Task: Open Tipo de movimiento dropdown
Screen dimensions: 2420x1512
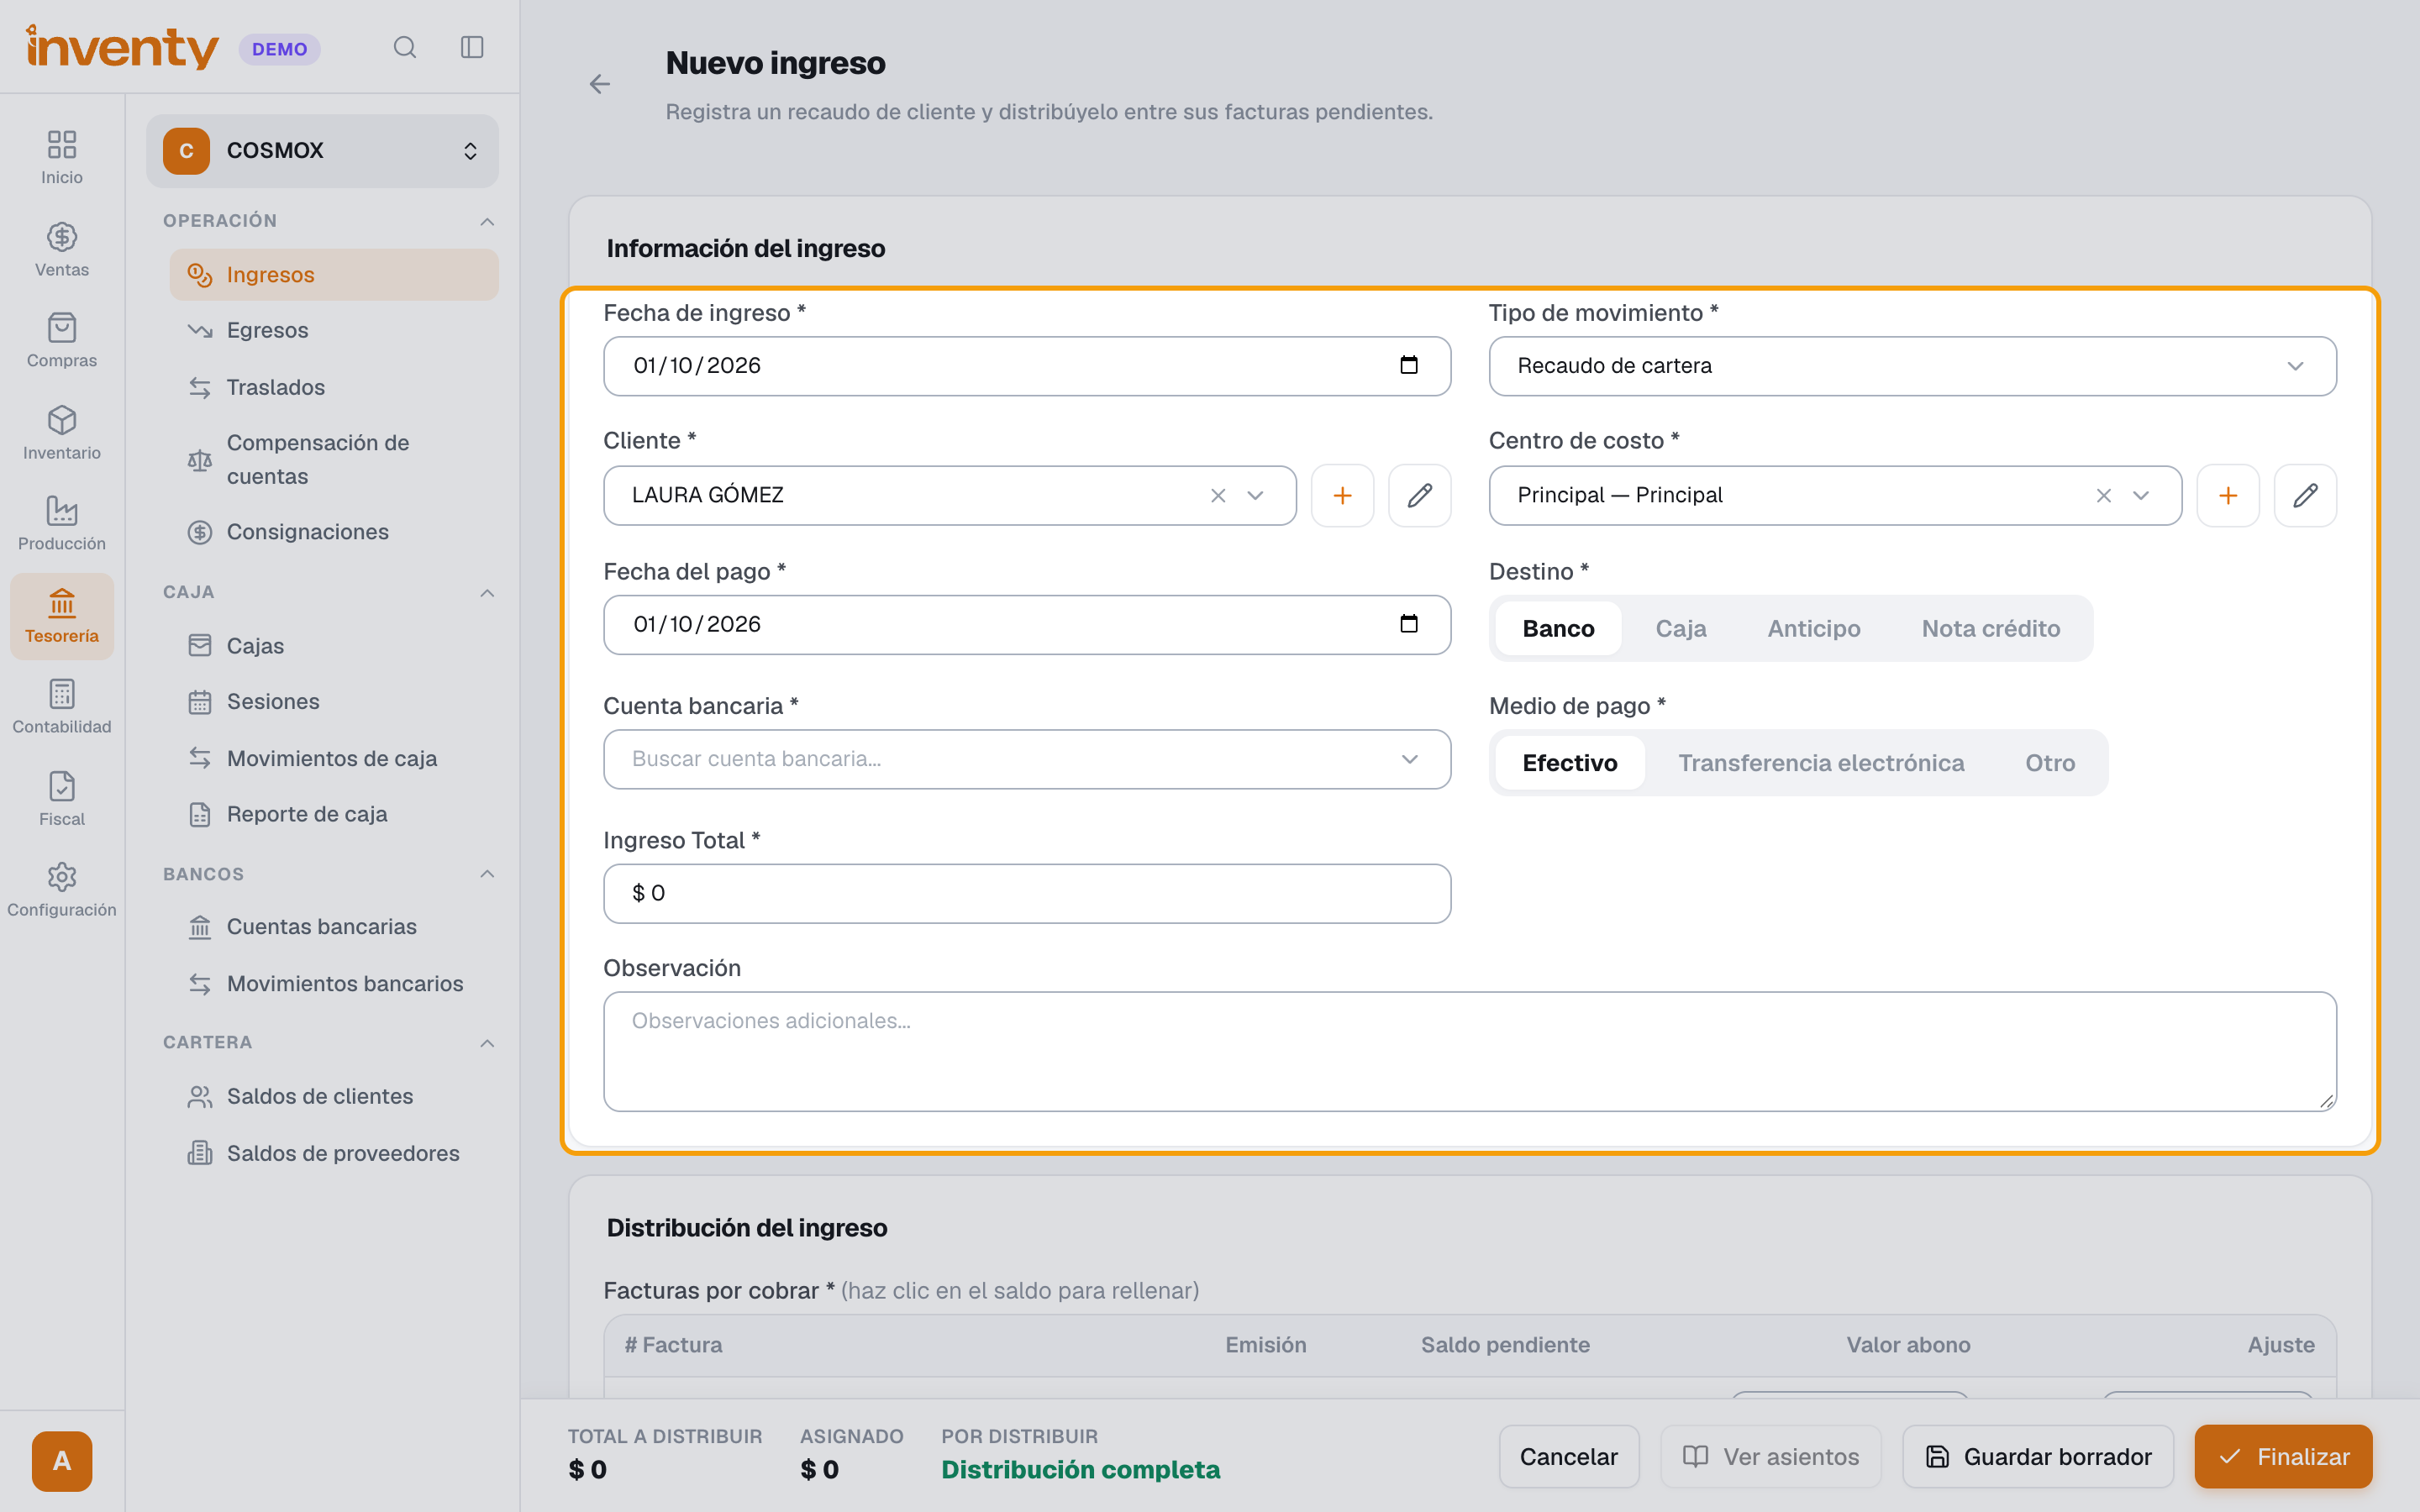Action: [1912, 366]
